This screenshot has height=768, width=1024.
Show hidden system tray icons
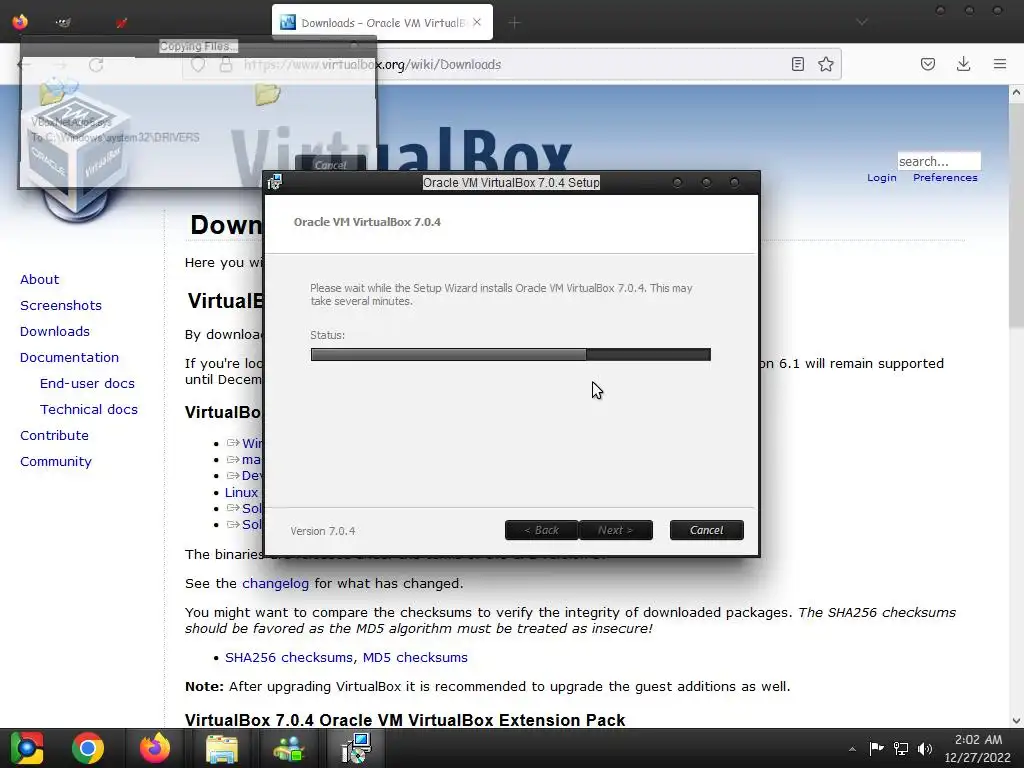click(852, 748)
